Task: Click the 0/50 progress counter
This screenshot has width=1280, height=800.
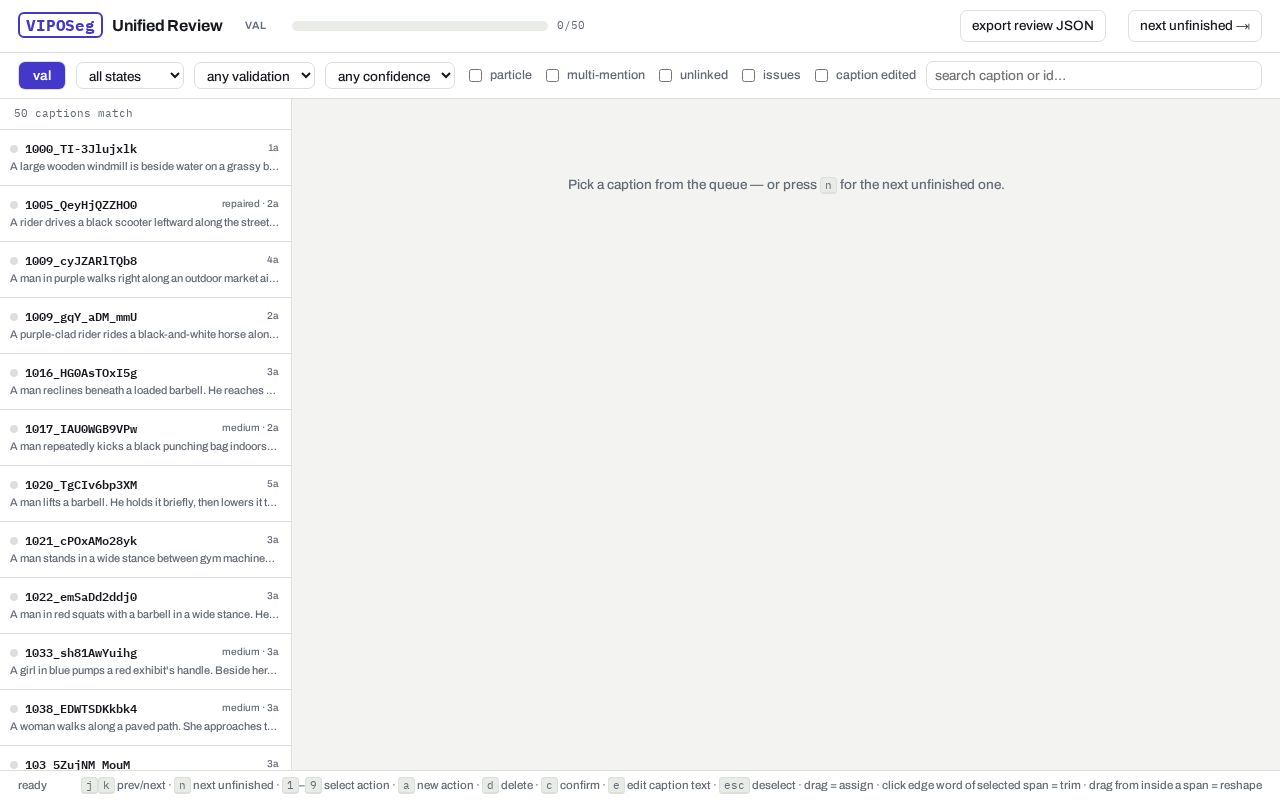Action: pos(571,26)
